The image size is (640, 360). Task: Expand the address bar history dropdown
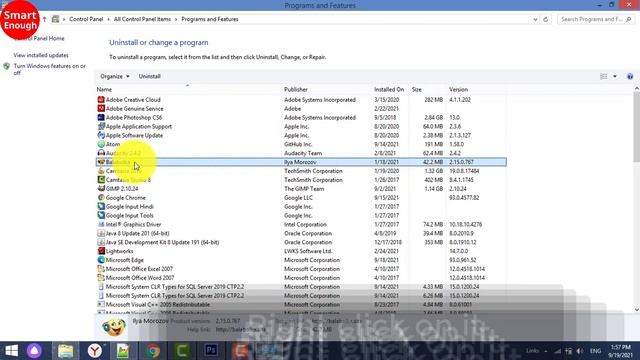pyautogui.click(x=535, y=19)
